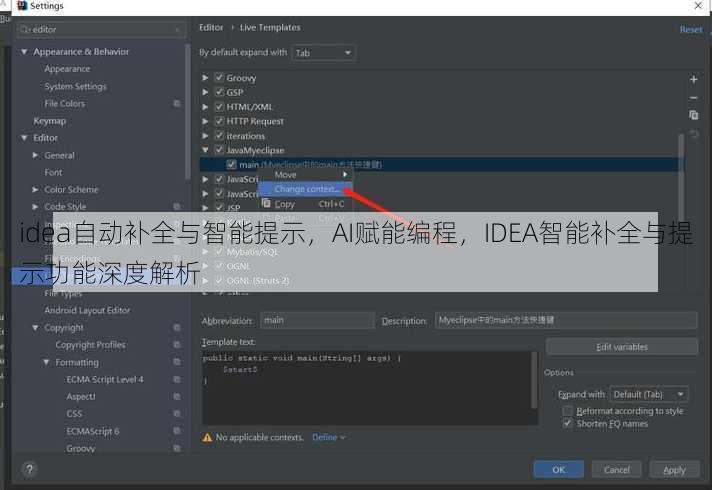Choose Change context in the context menu
This screenshot has width=712, height=490.
click(x=306, y=189)
